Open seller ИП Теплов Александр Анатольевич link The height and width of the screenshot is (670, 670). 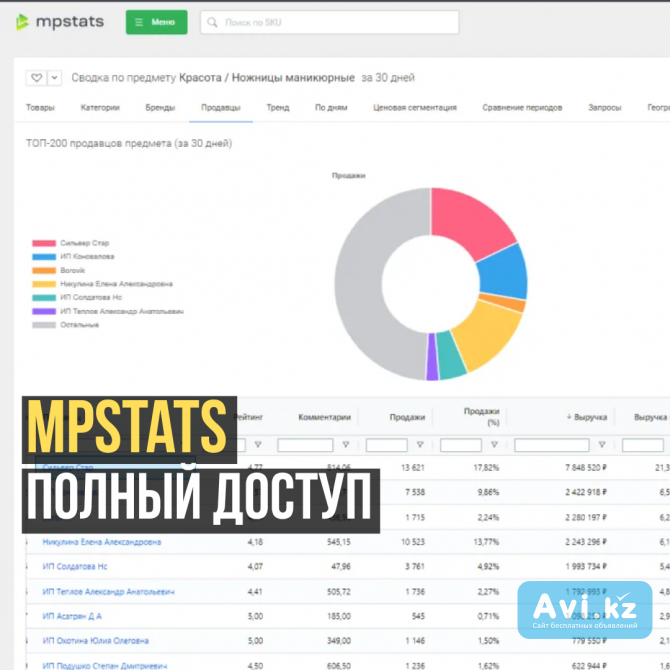click(x=109, y=592)
